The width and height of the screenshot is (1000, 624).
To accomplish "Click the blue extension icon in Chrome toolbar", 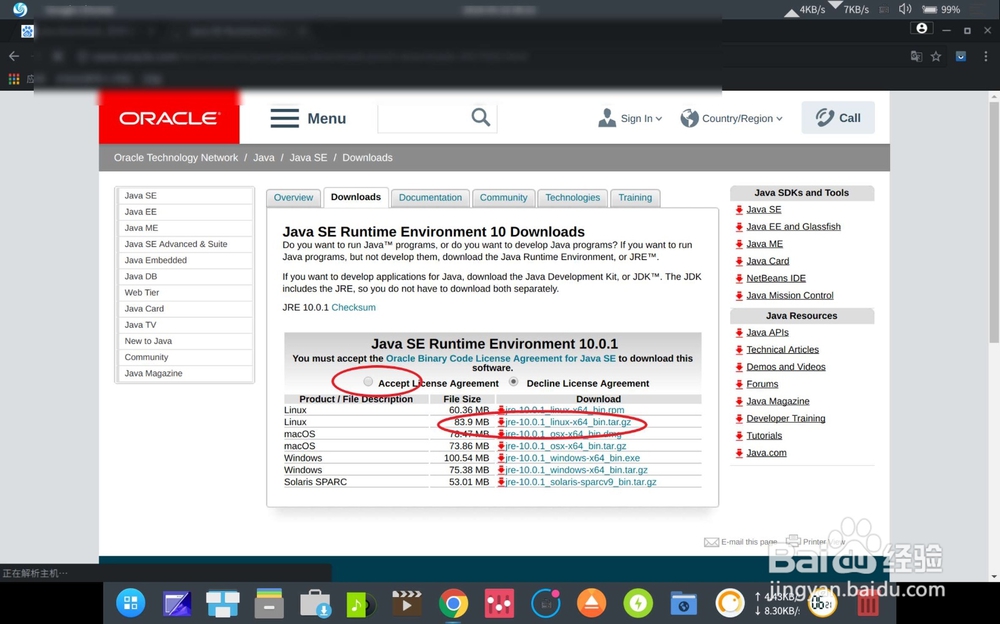I will pyautogui.click(x=960, y=56).
